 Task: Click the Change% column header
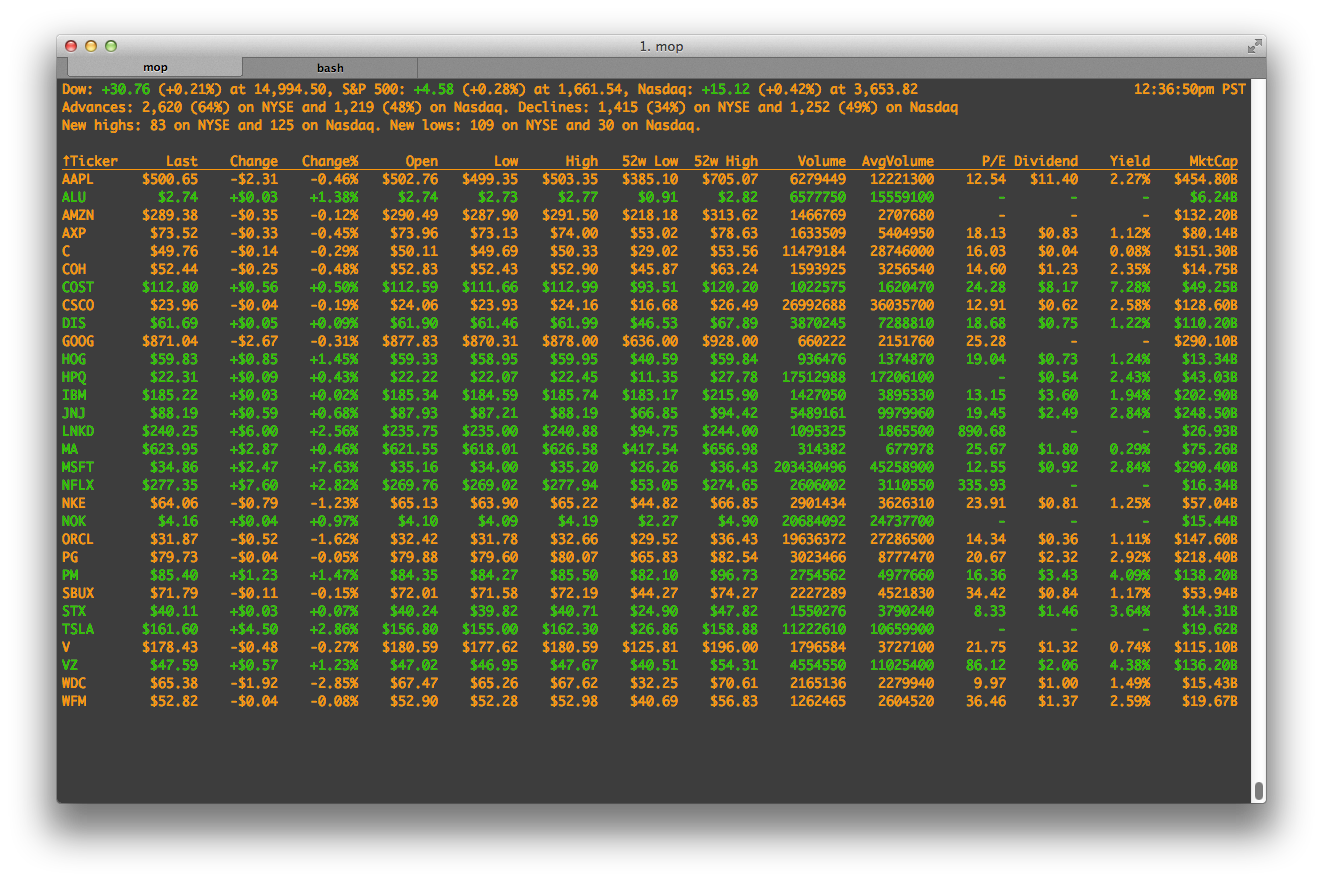point(330,161)
